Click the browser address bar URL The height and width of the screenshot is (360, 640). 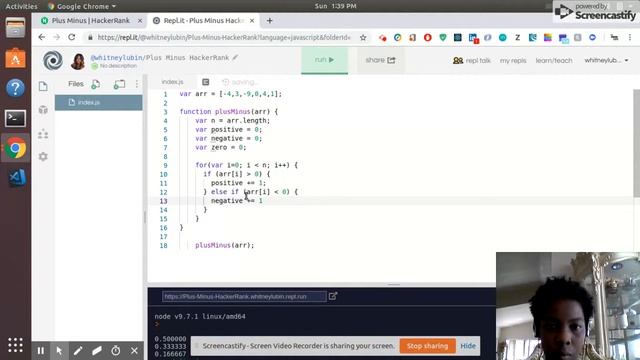224,37
